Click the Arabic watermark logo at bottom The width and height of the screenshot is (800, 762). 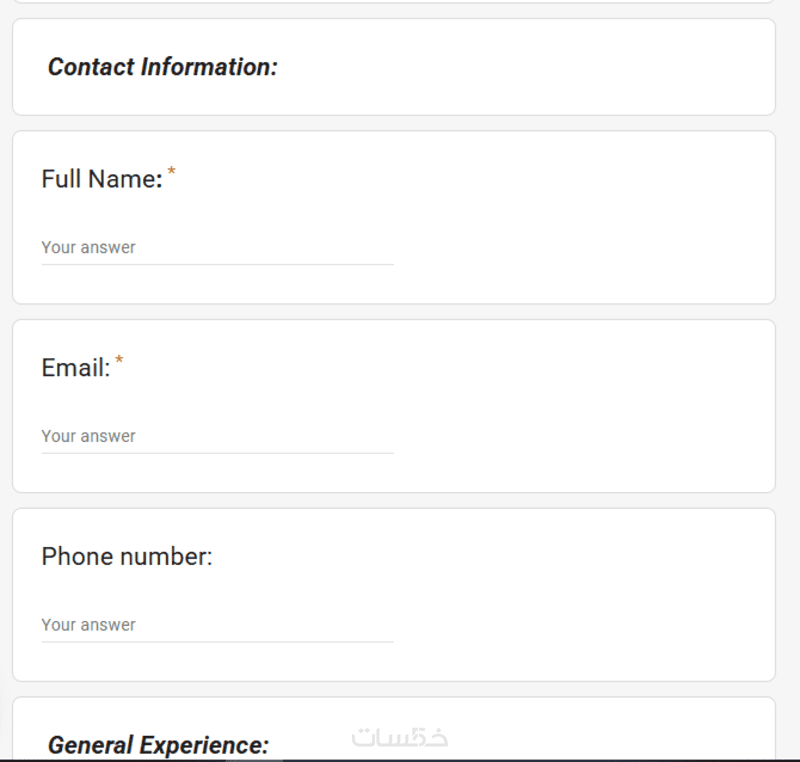tap(400, 738)
